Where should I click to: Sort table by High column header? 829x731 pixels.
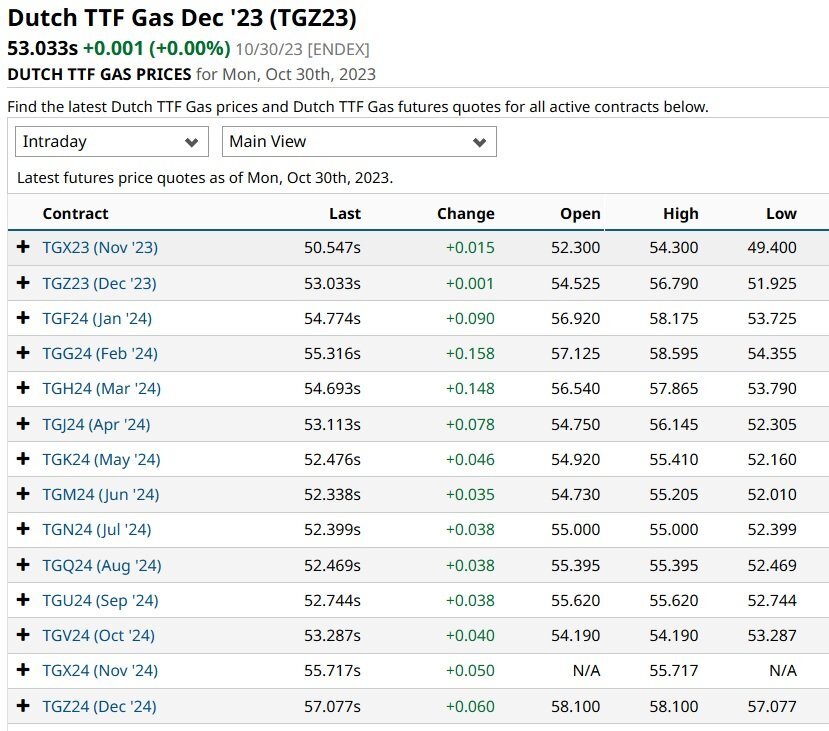[x=681, y=214]
